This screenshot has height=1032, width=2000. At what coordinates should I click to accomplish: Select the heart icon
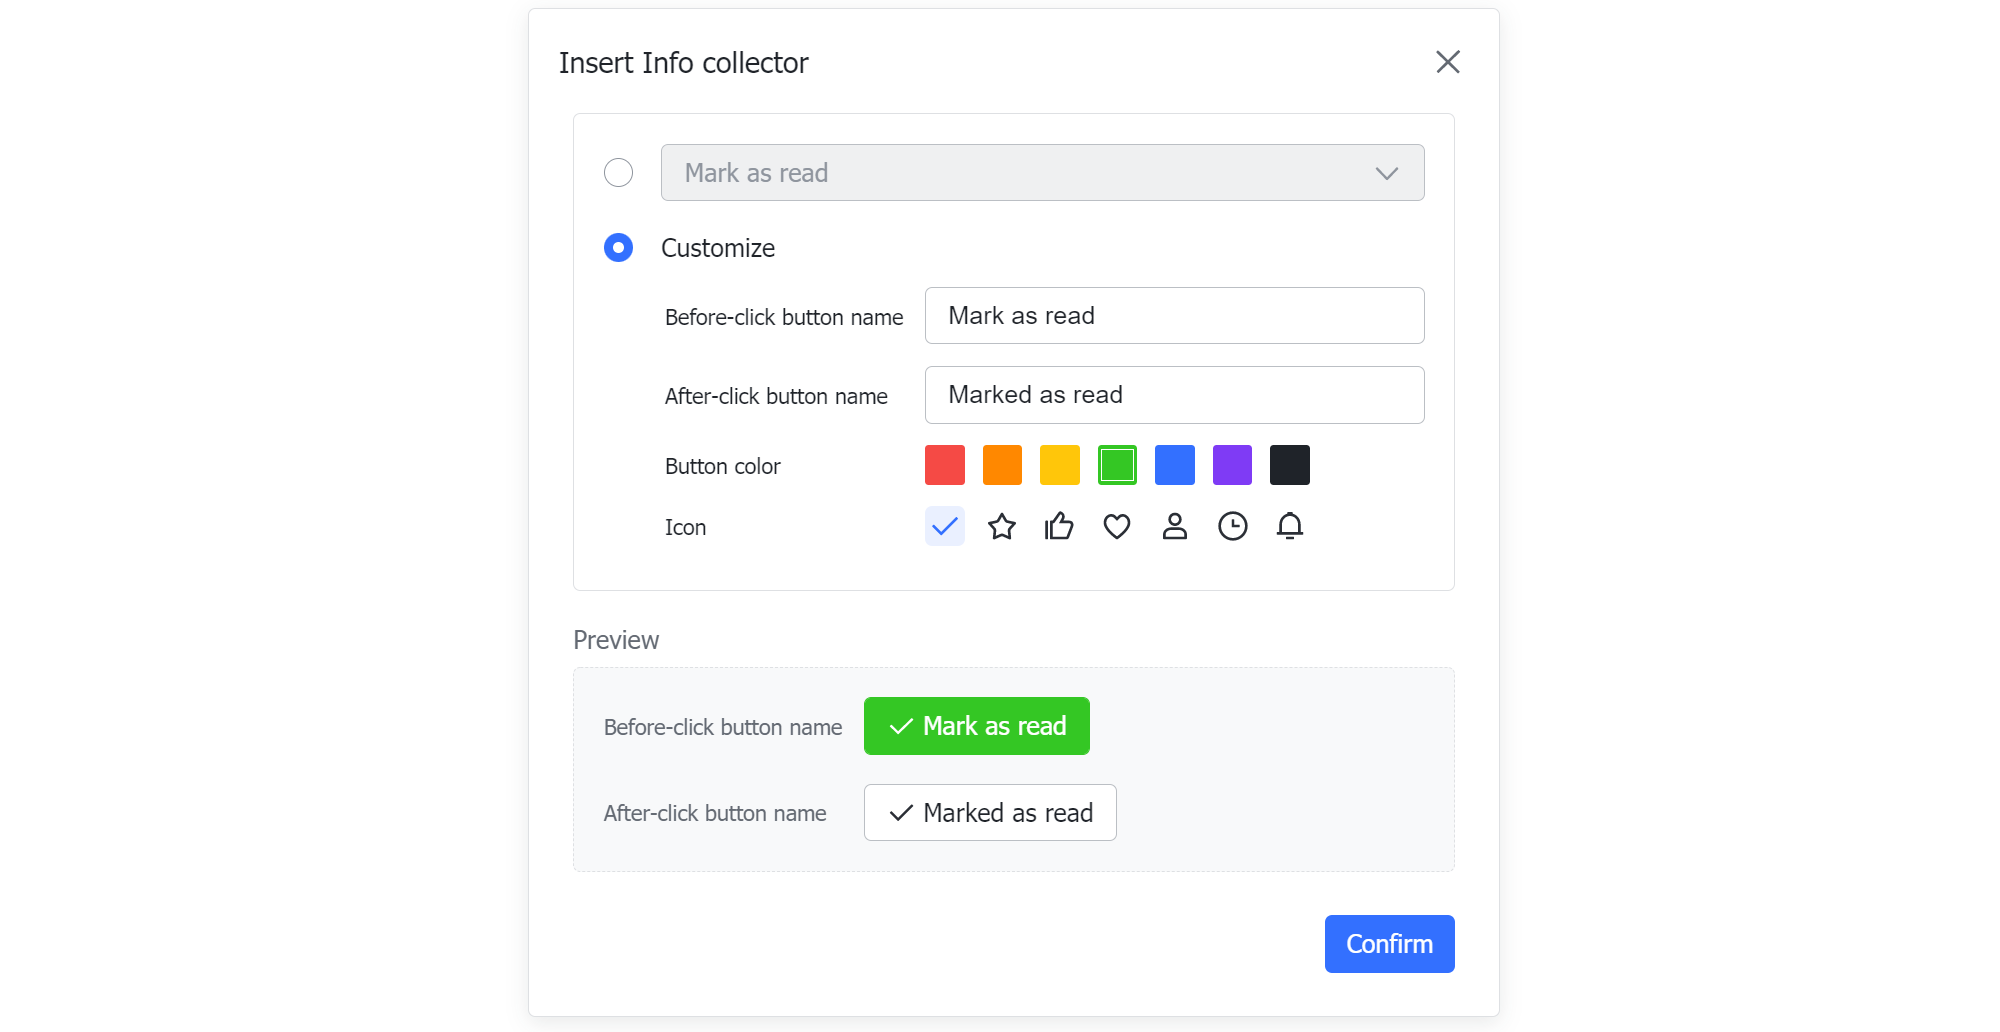pyautogui.click(x=1117, y=526)
